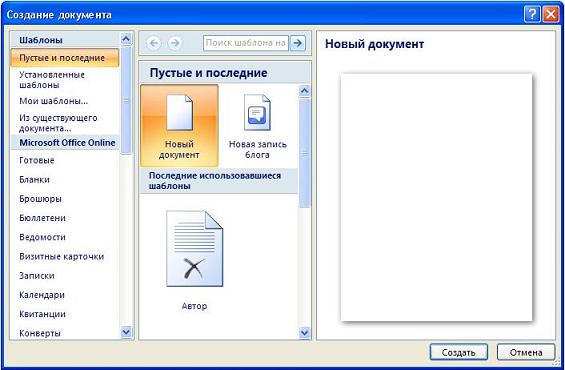Open the Конверты category
This screenshot has width=565, height=370.
(x=40, y=333)
